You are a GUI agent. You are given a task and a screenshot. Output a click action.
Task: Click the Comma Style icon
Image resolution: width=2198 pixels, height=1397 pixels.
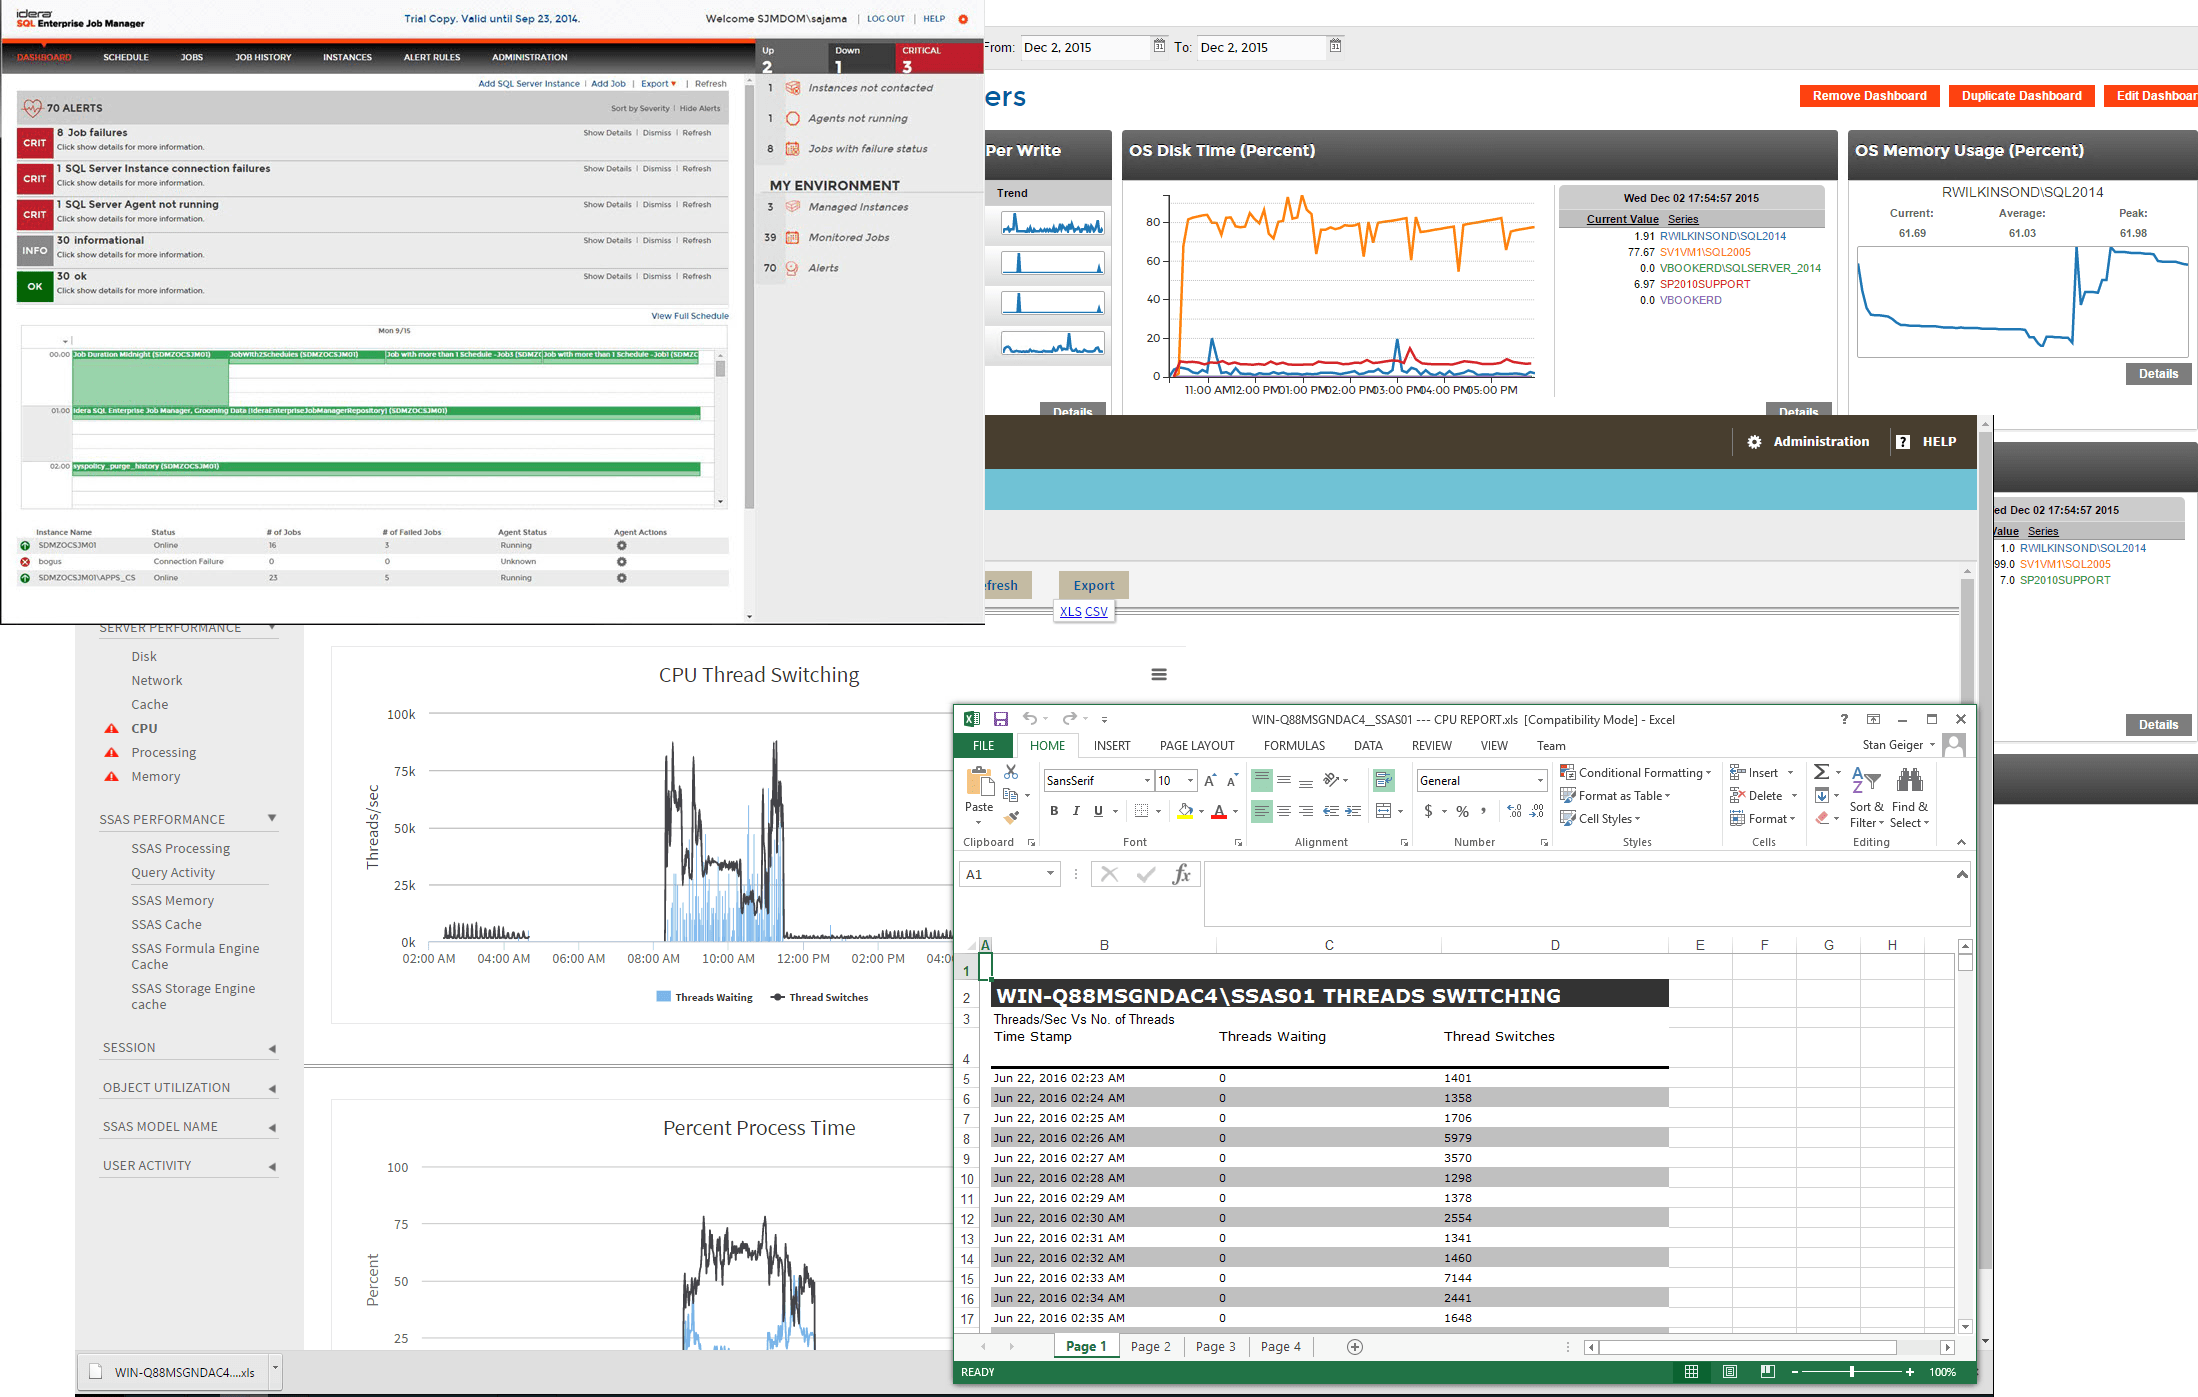(x=1483, y=811)
